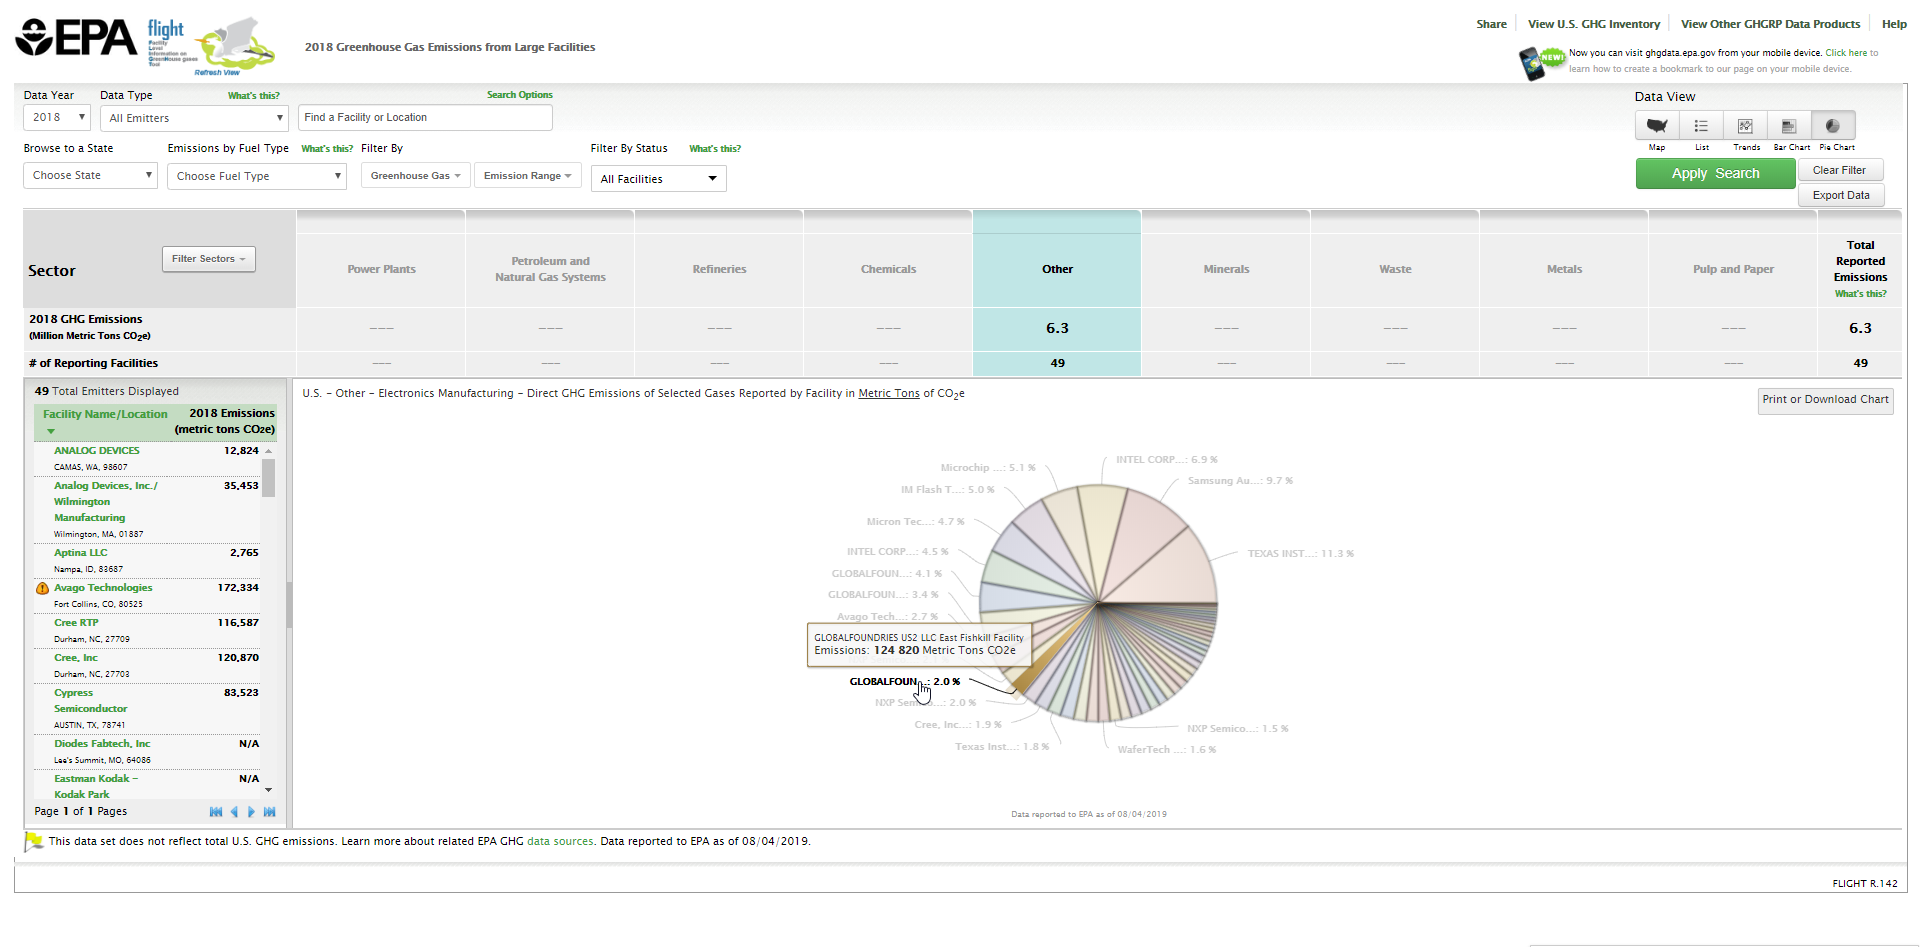The image size is (1920, 947).
Task: Click the Clear Filter button
Action: tap(1840, 170)
